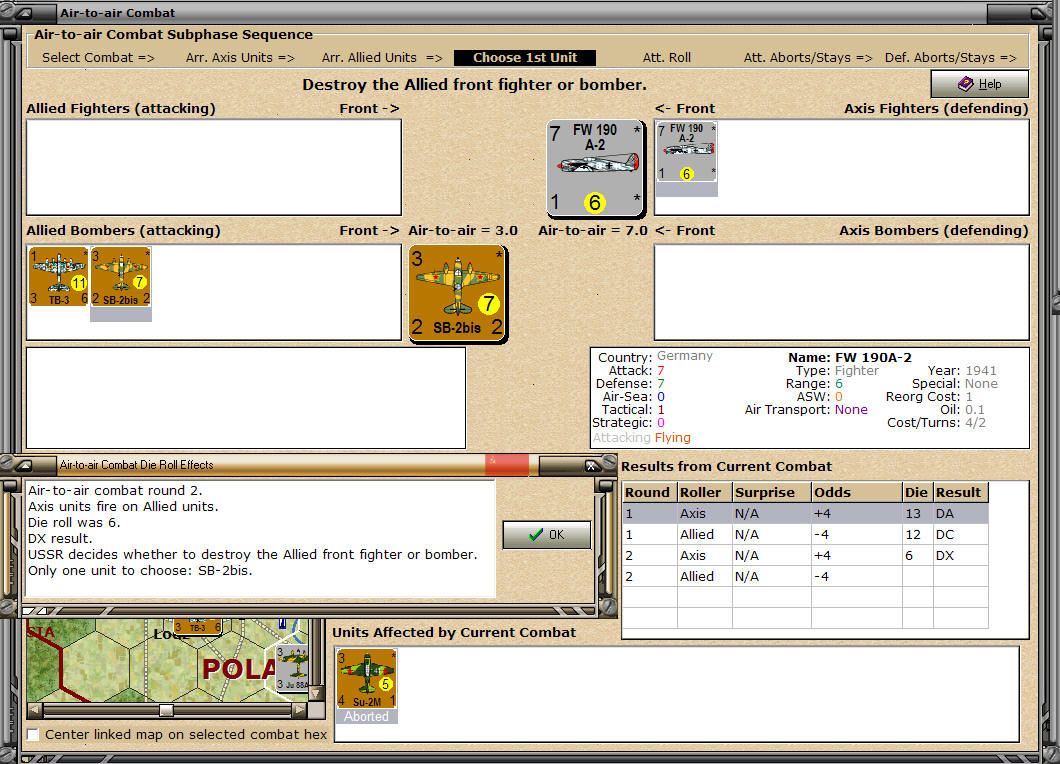The image size is (1060, 764).
Task: Click the Arr. Allied Units subphase step
Action: 382,57
